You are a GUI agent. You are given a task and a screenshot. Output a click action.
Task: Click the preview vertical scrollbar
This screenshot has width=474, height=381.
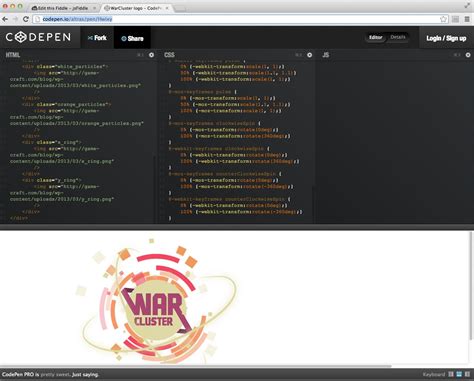pyautogui.click(x=471, y=286)
